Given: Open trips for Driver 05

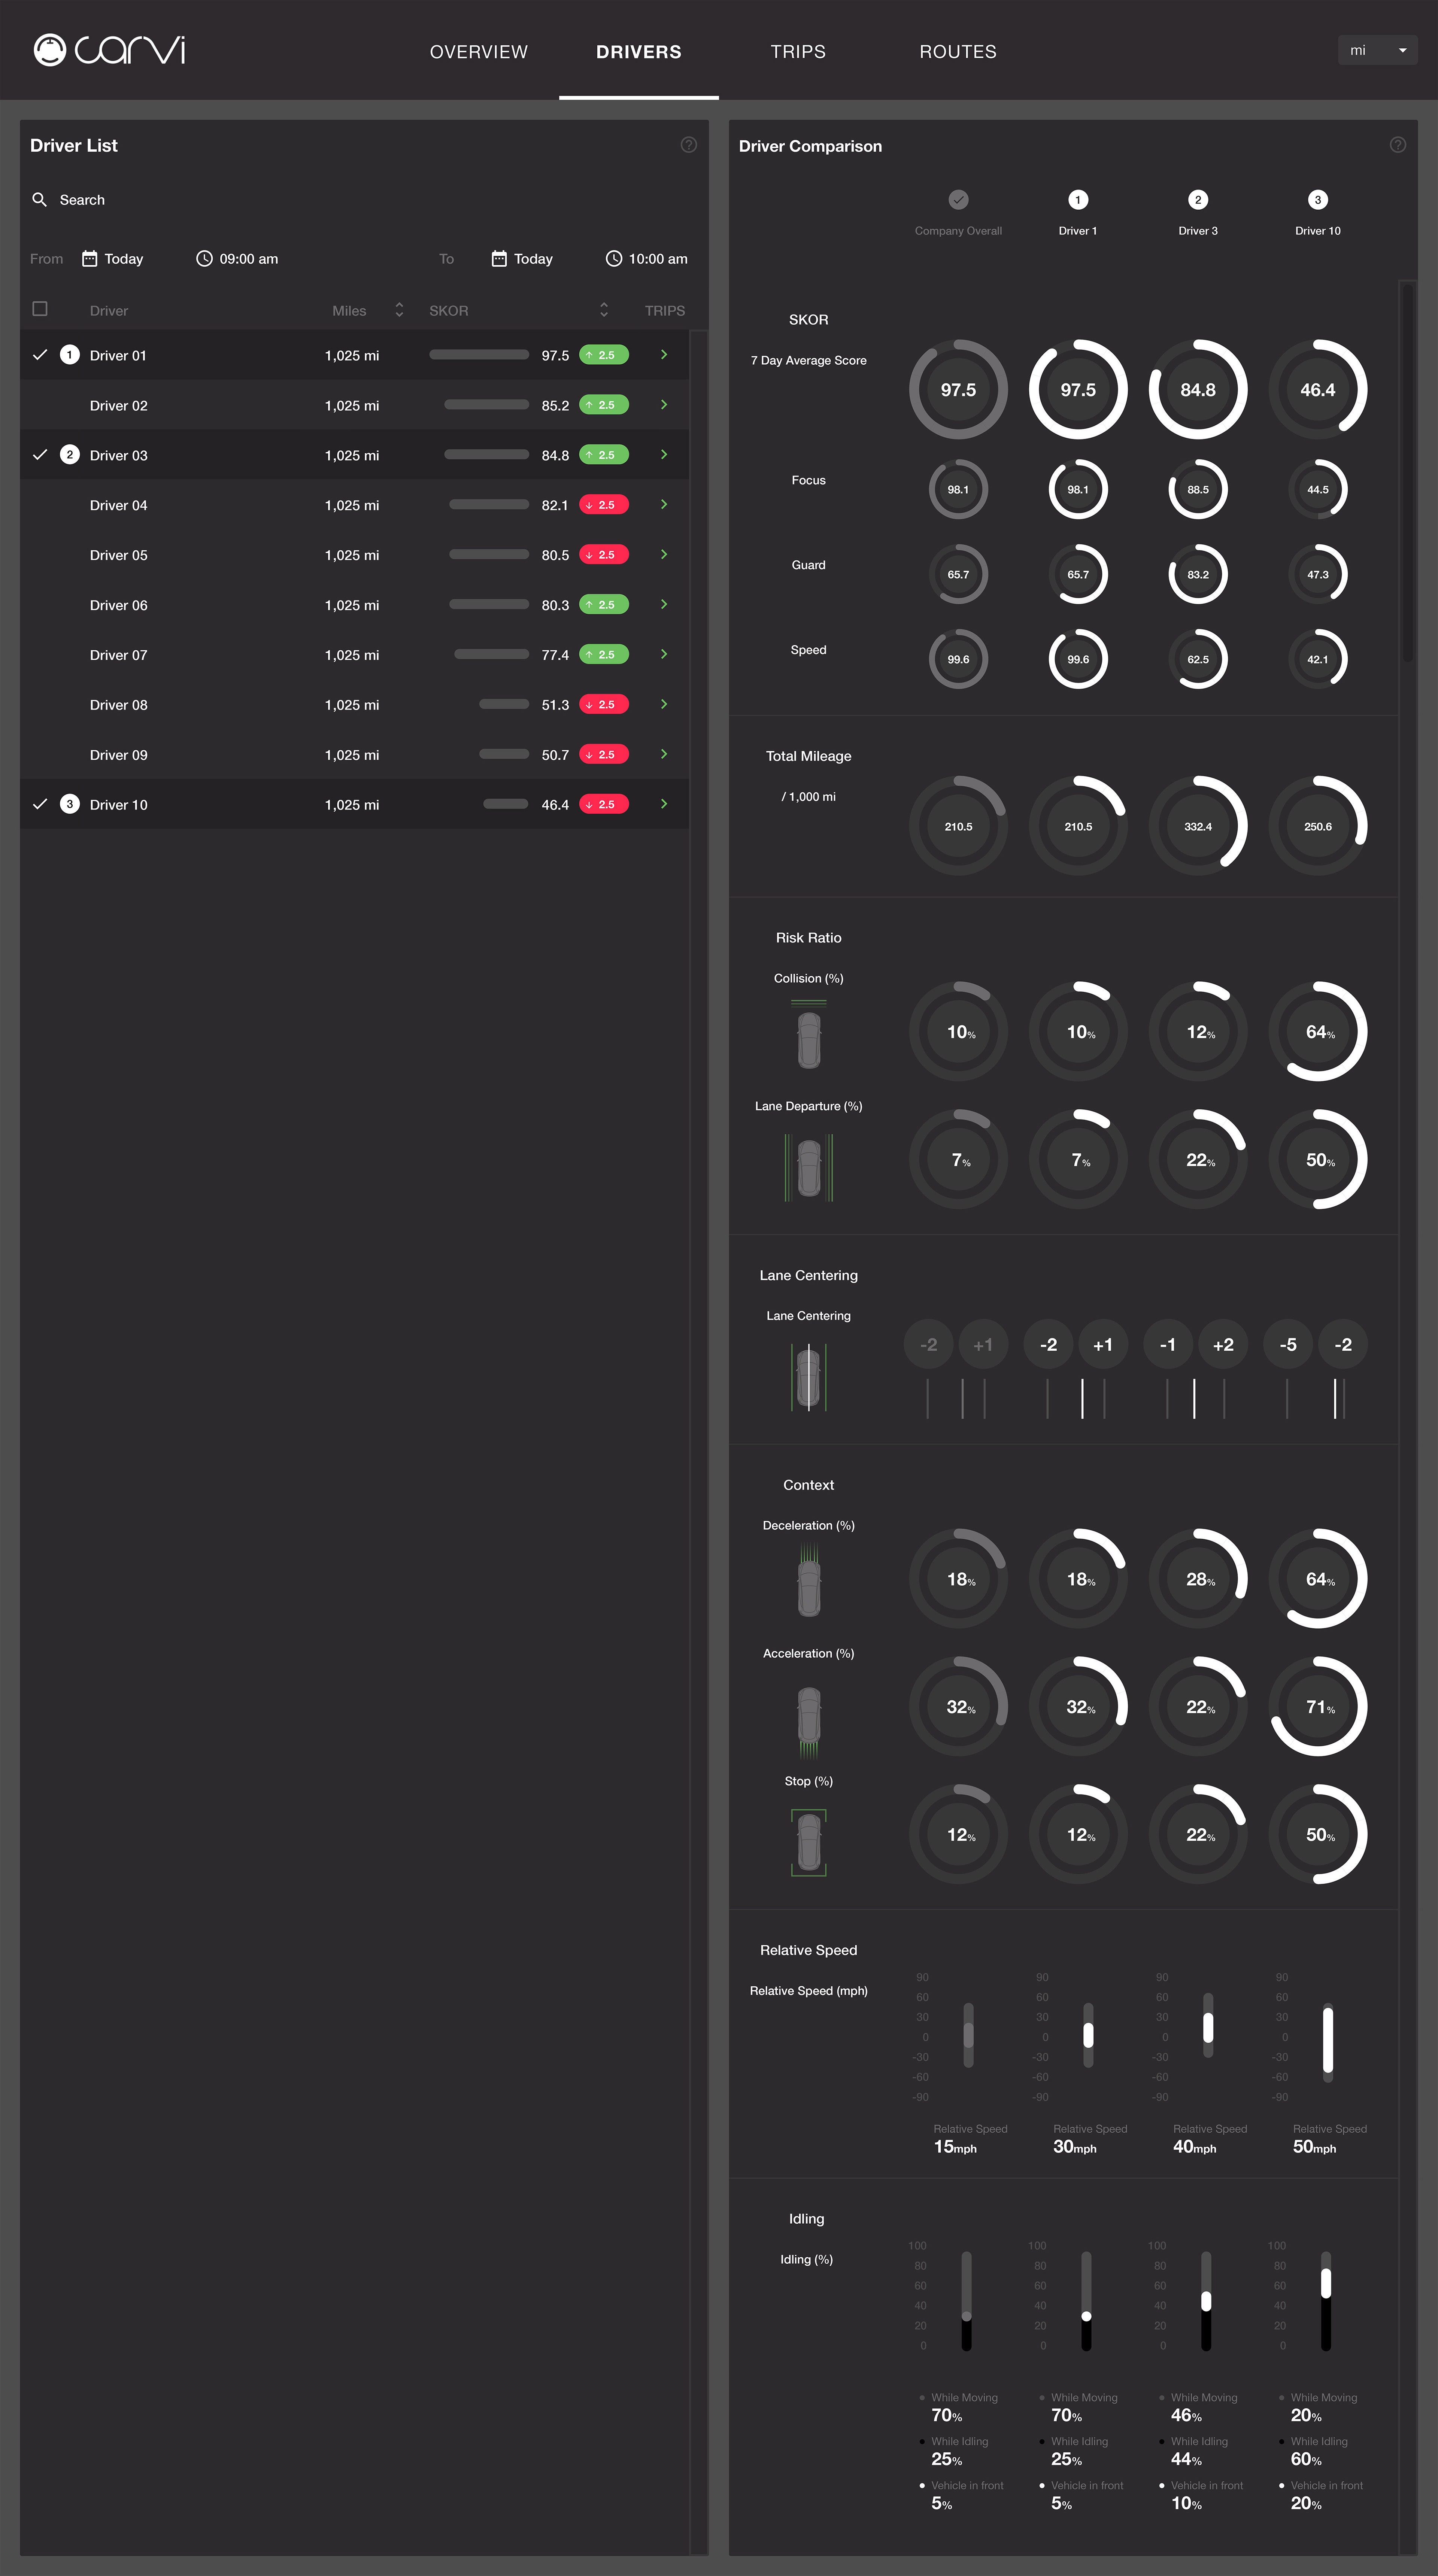Looking at the screenshot, I should coord(664,555).
